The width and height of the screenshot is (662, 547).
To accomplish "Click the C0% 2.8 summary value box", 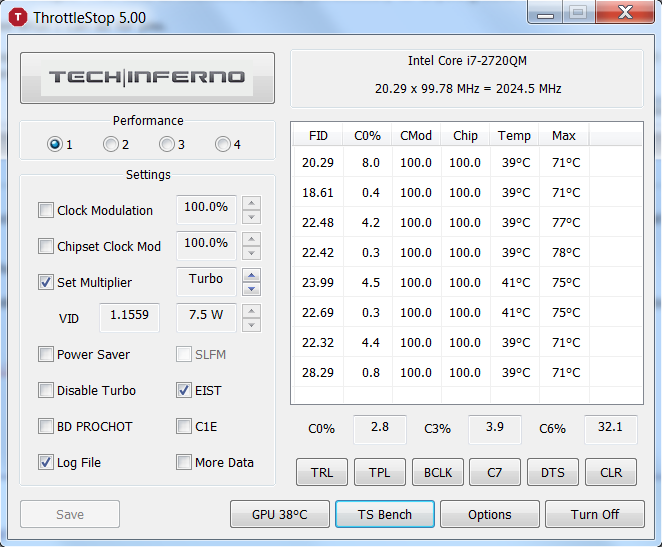I will (380, 429).
